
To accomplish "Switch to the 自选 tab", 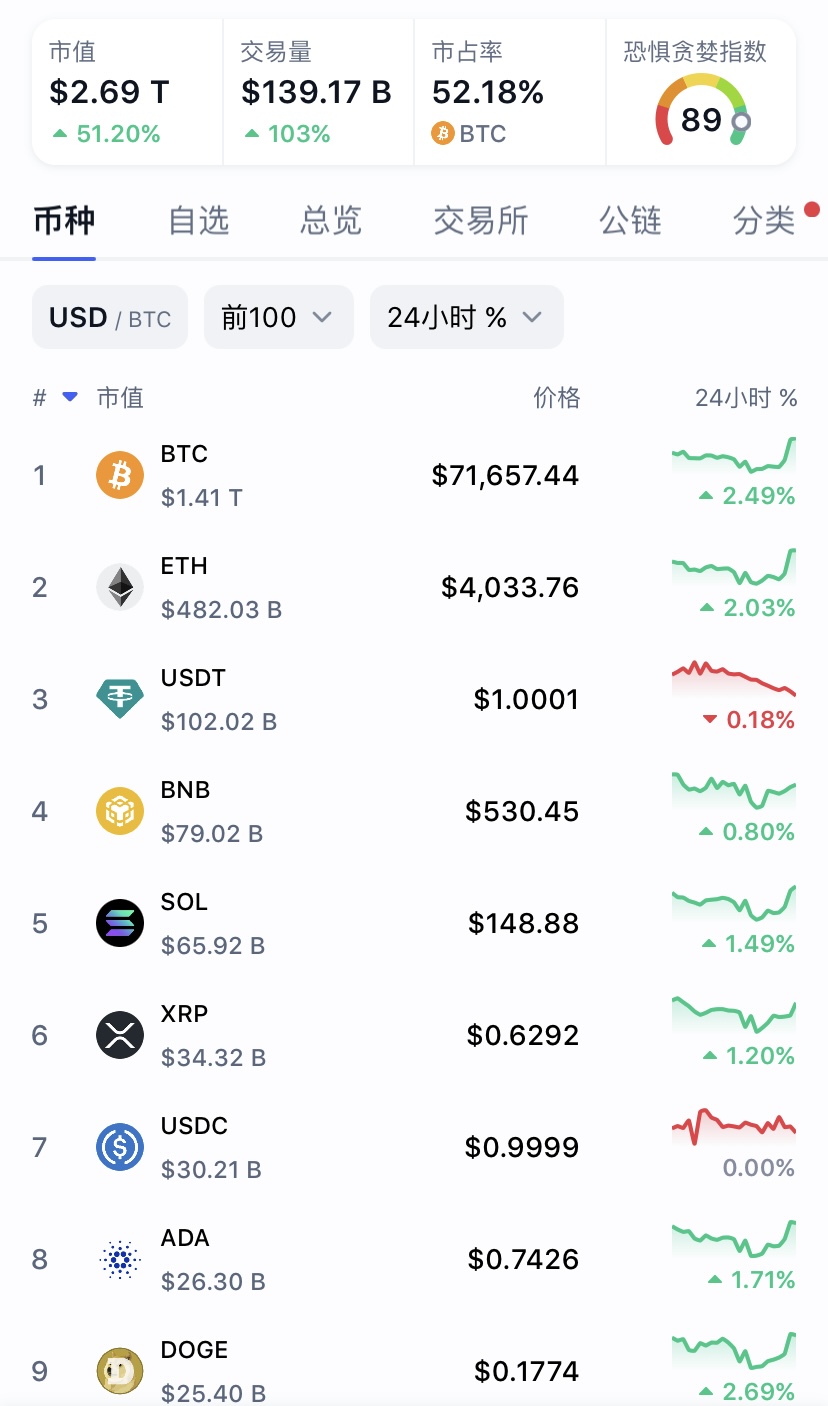I will point(199,220).
